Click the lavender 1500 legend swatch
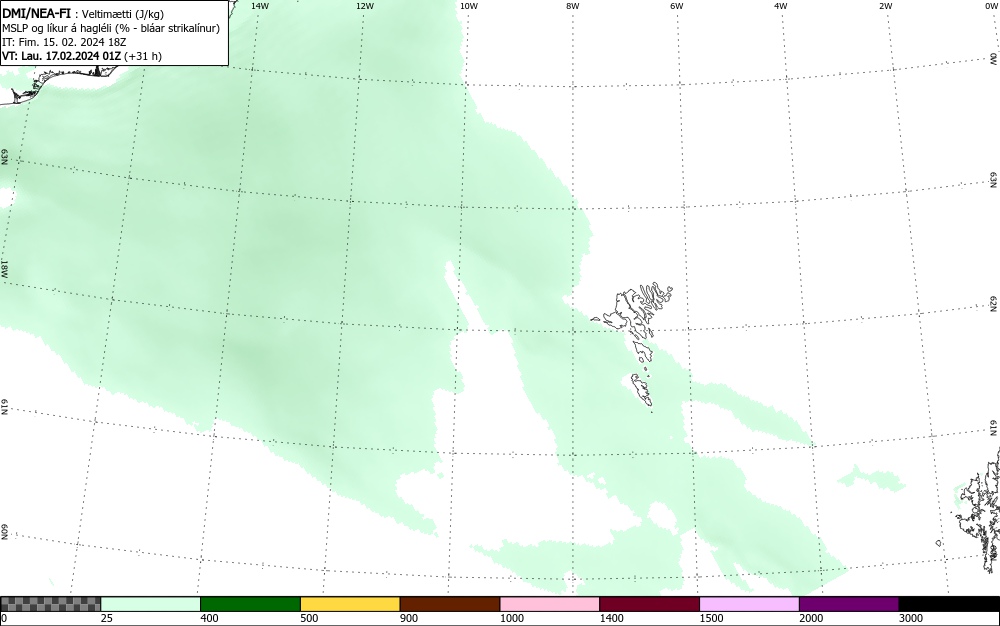 [x=749, y=604]
